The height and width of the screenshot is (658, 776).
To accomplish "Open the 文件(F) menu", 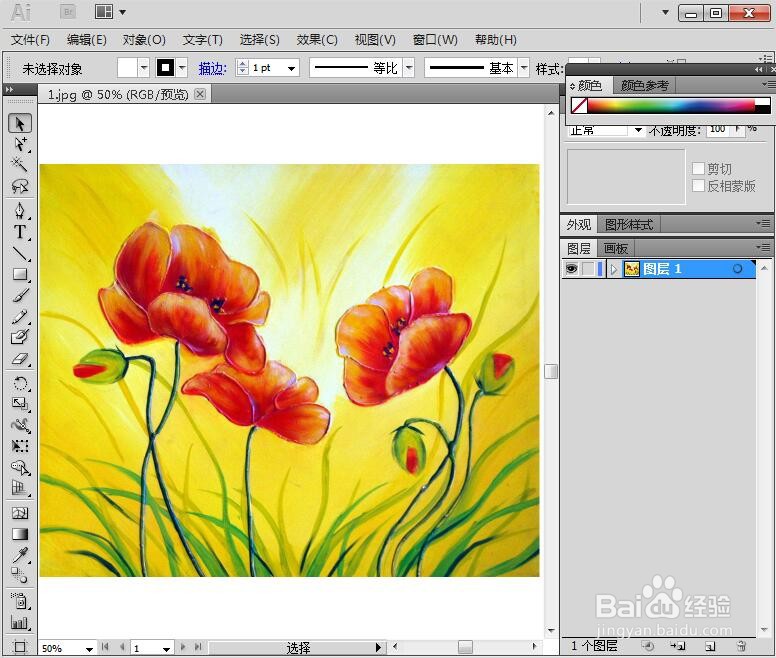I will (x=30, y=40).
